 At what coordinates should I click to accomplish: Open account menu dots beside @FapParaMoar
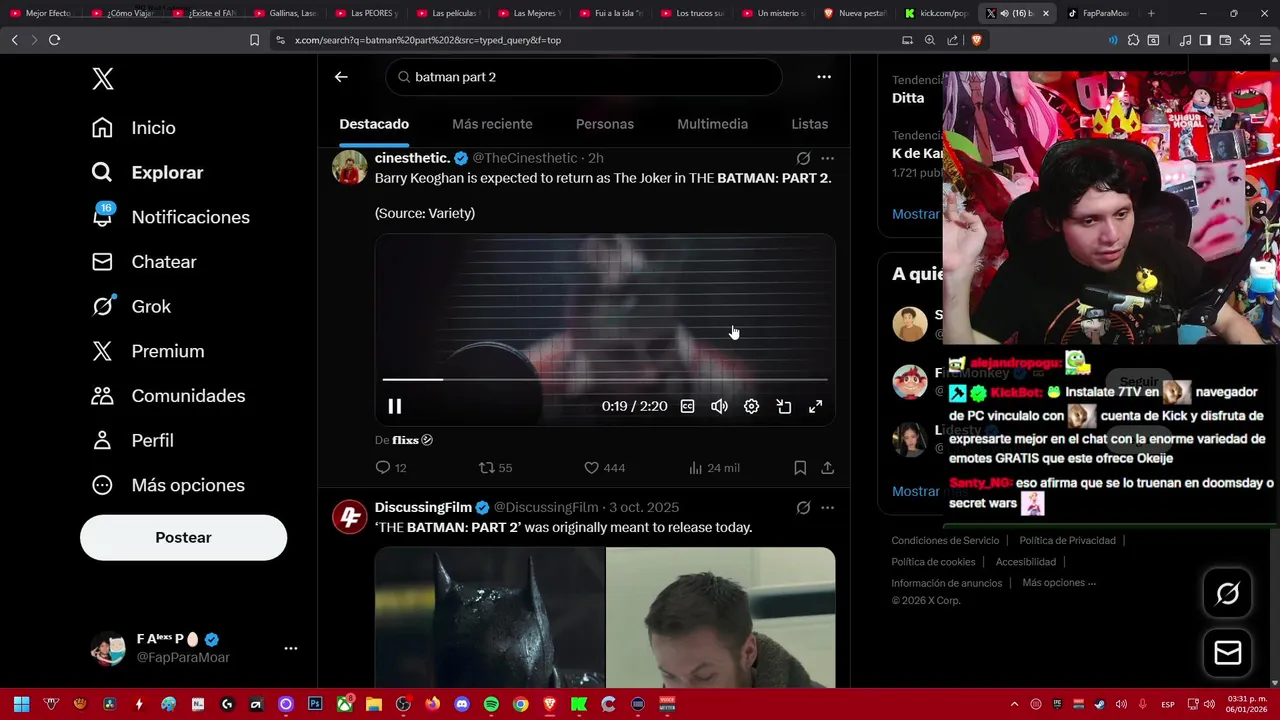coord(291,648)
